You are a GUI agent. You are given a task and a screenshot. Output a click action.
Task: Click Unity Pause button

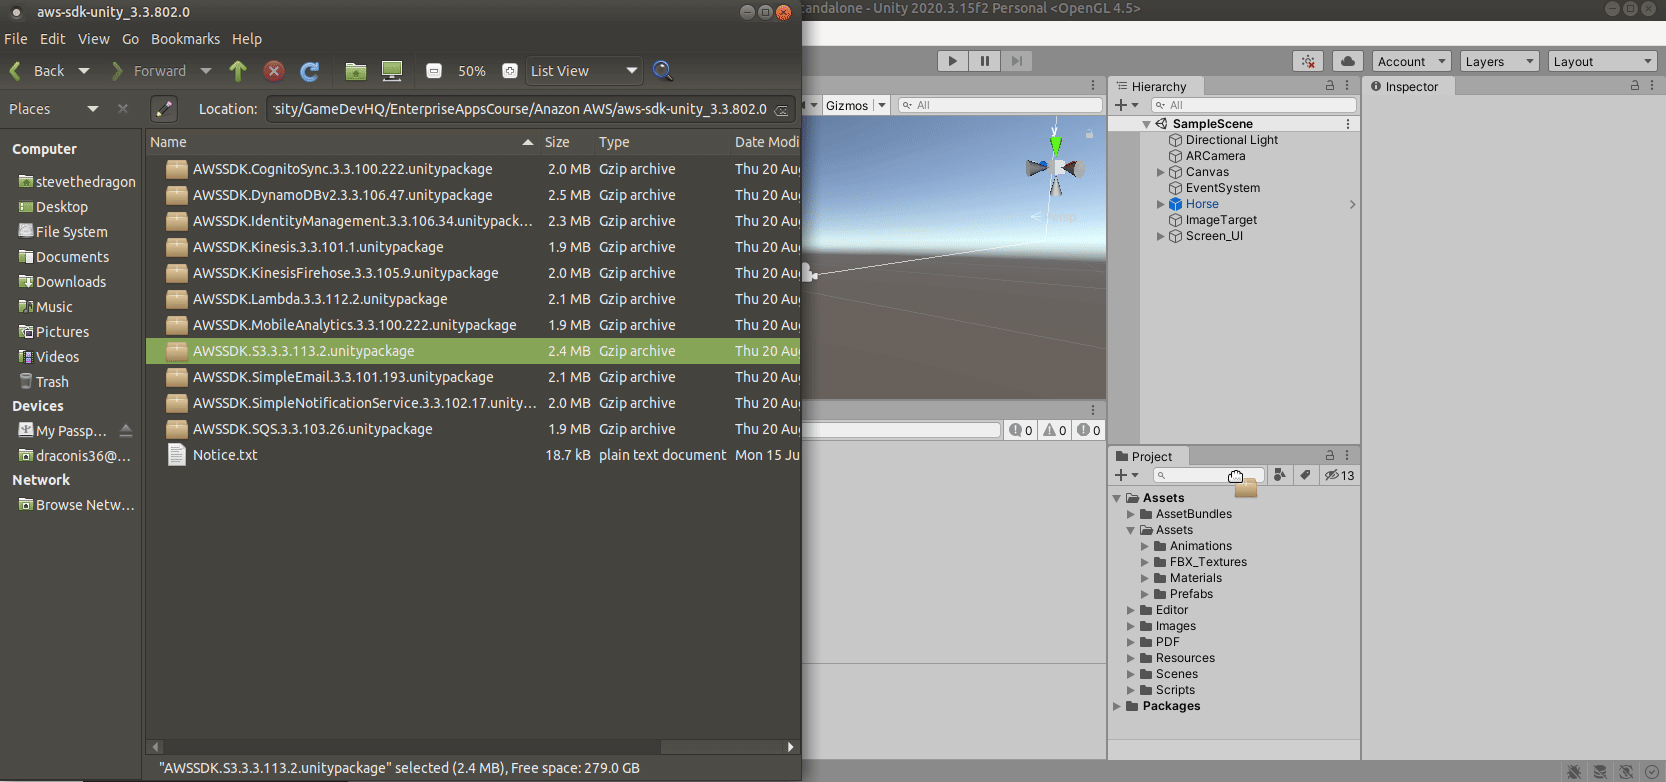tap(985, 61)
